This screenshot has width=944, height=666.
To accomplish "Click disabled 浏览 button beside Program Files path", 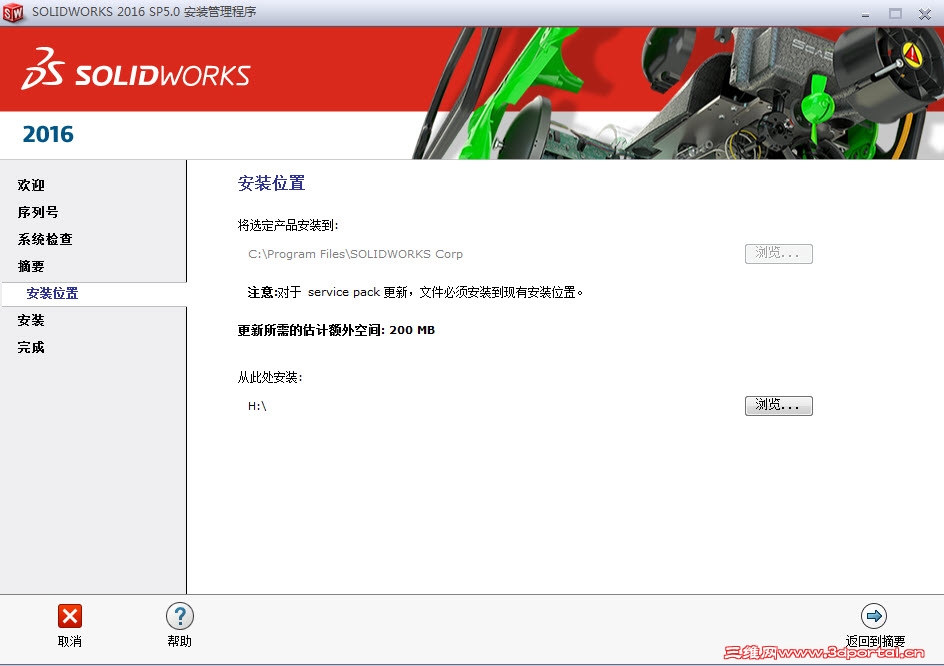I will tap(778, 254).
